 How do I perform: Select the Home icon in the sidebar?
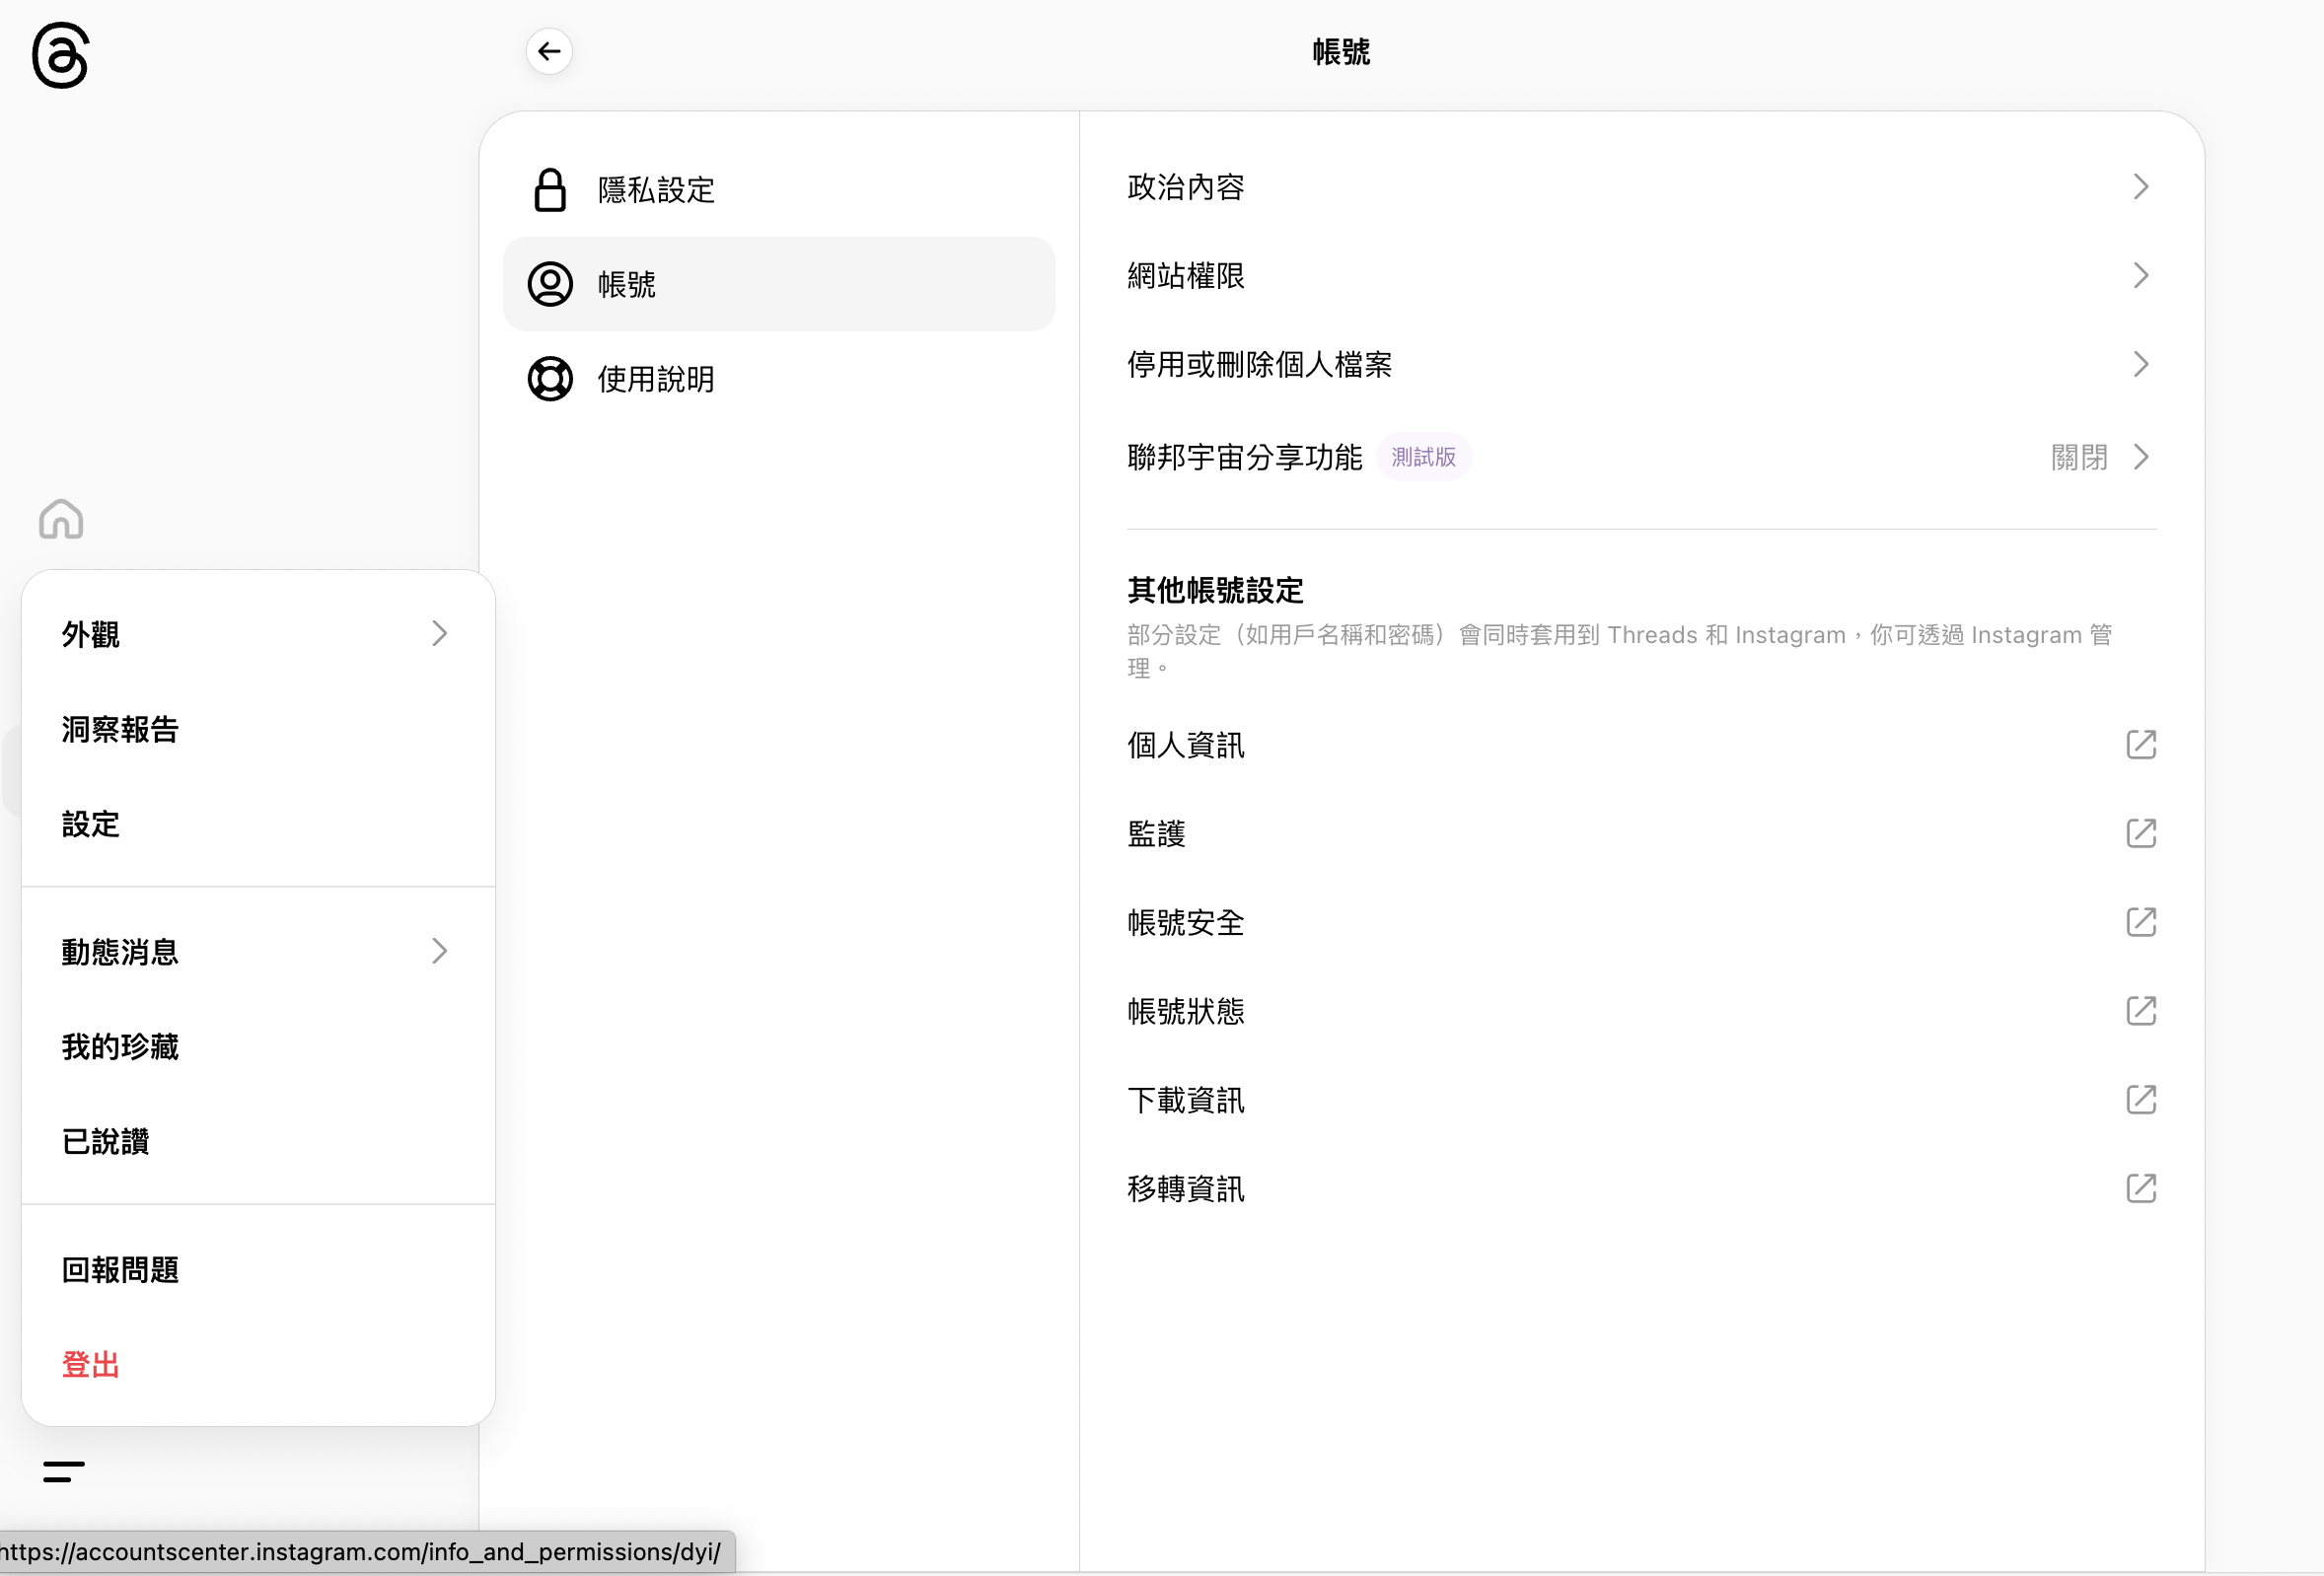tap(59, 519)
